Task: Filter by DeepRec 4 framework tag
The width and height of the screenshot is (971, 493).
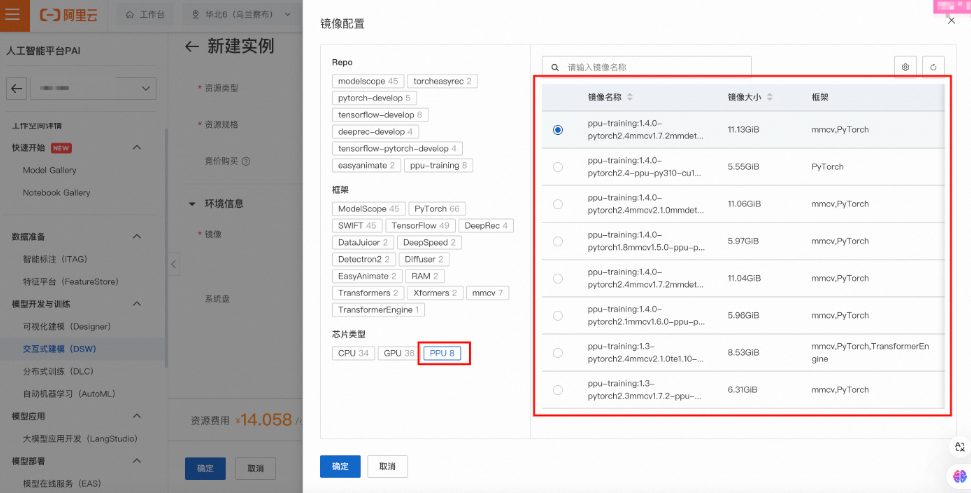Action: tap(486, 225)
